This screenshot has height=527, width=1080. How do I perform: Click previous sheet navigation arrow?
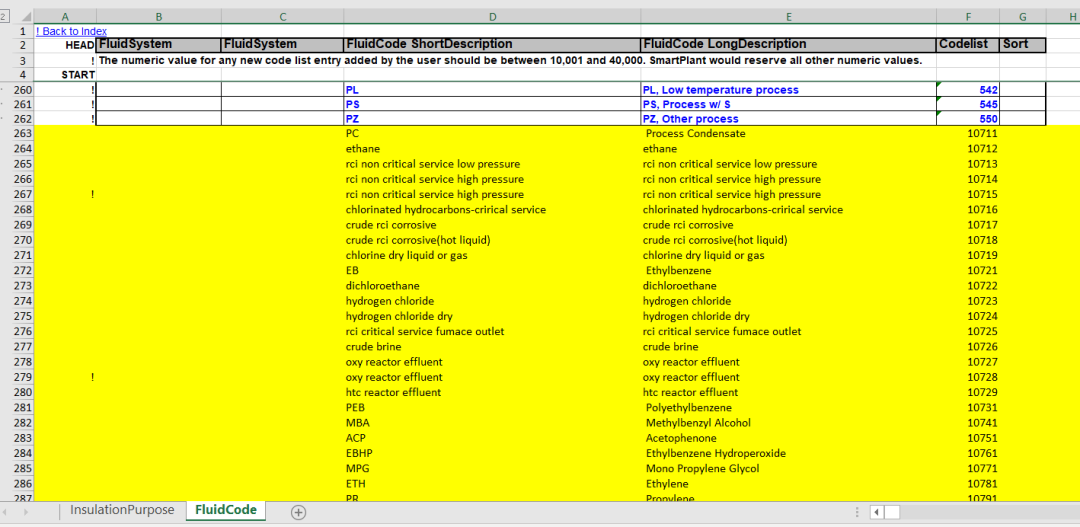6,512
